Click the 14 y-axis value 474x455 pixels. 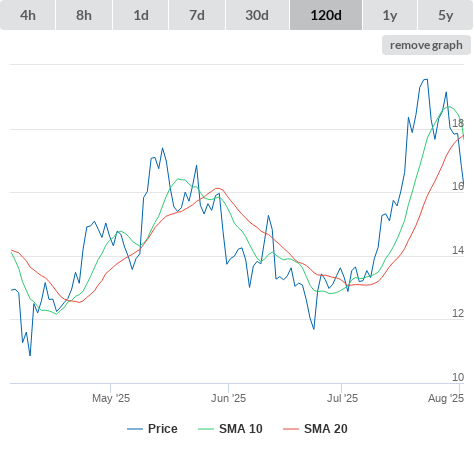[x=458, y=250]
